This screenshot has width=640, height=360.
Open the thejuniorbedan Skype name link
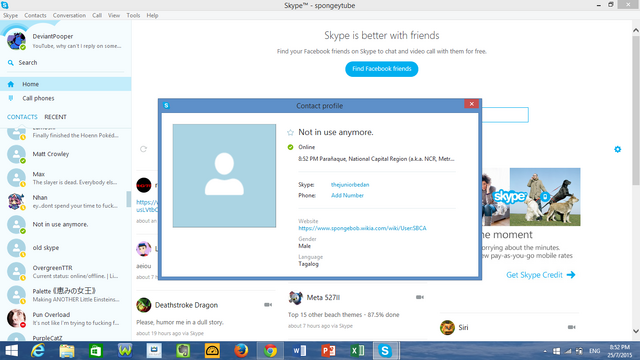pos(350,184)
